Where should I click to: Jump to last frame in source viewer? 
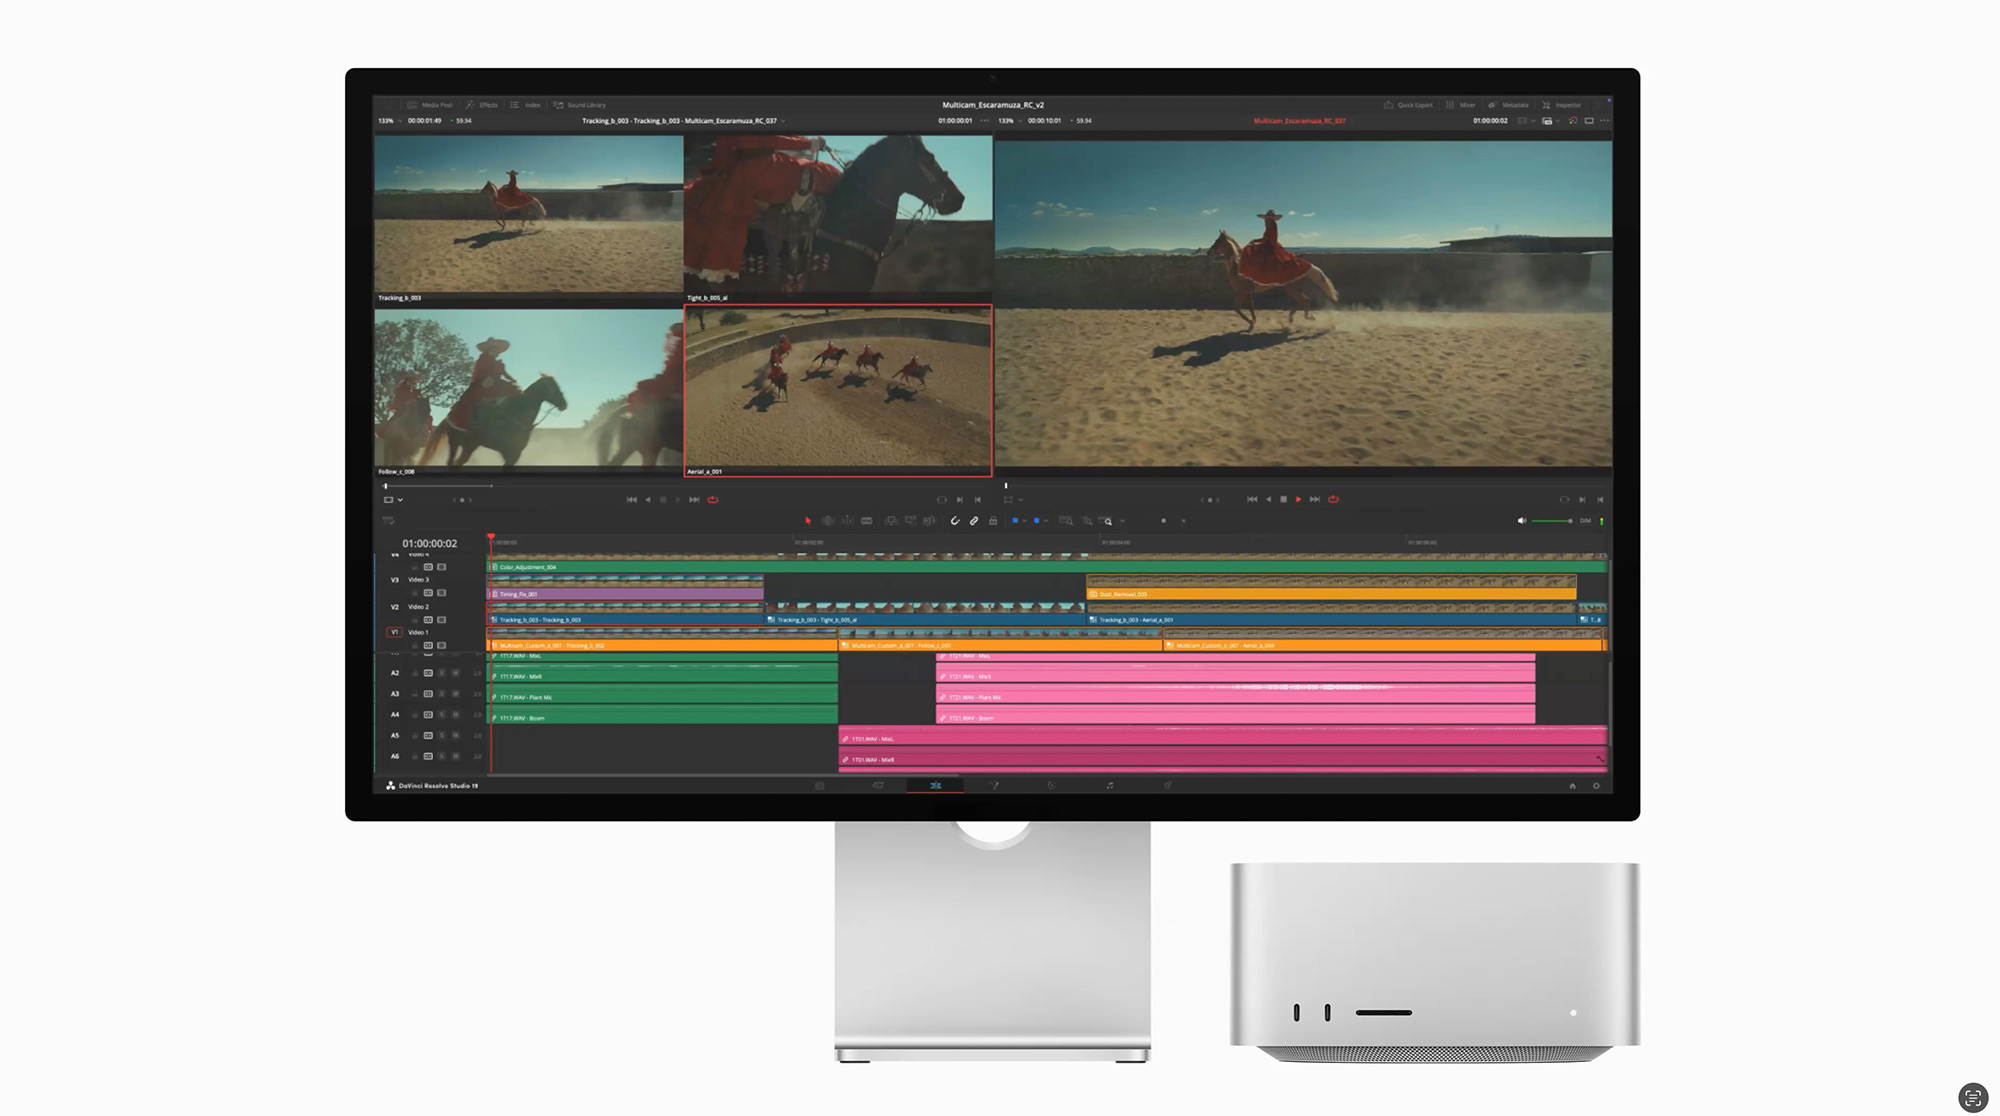tap(694, 500)
